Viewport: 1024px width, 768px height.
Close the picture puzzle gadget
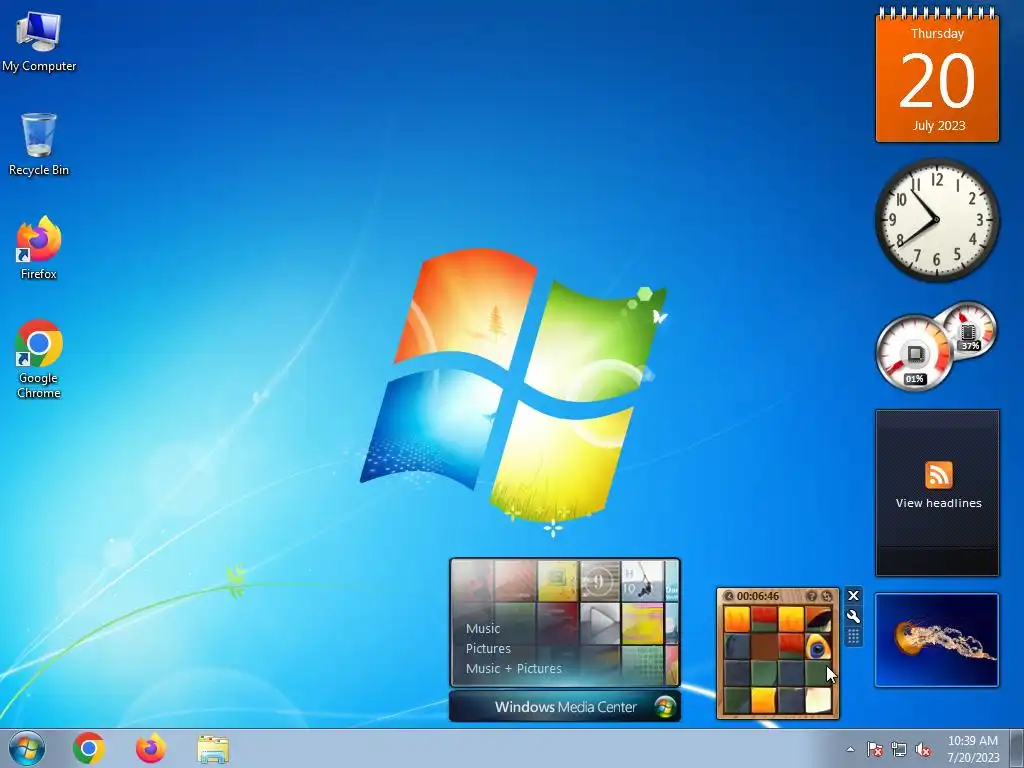[853, 596]
